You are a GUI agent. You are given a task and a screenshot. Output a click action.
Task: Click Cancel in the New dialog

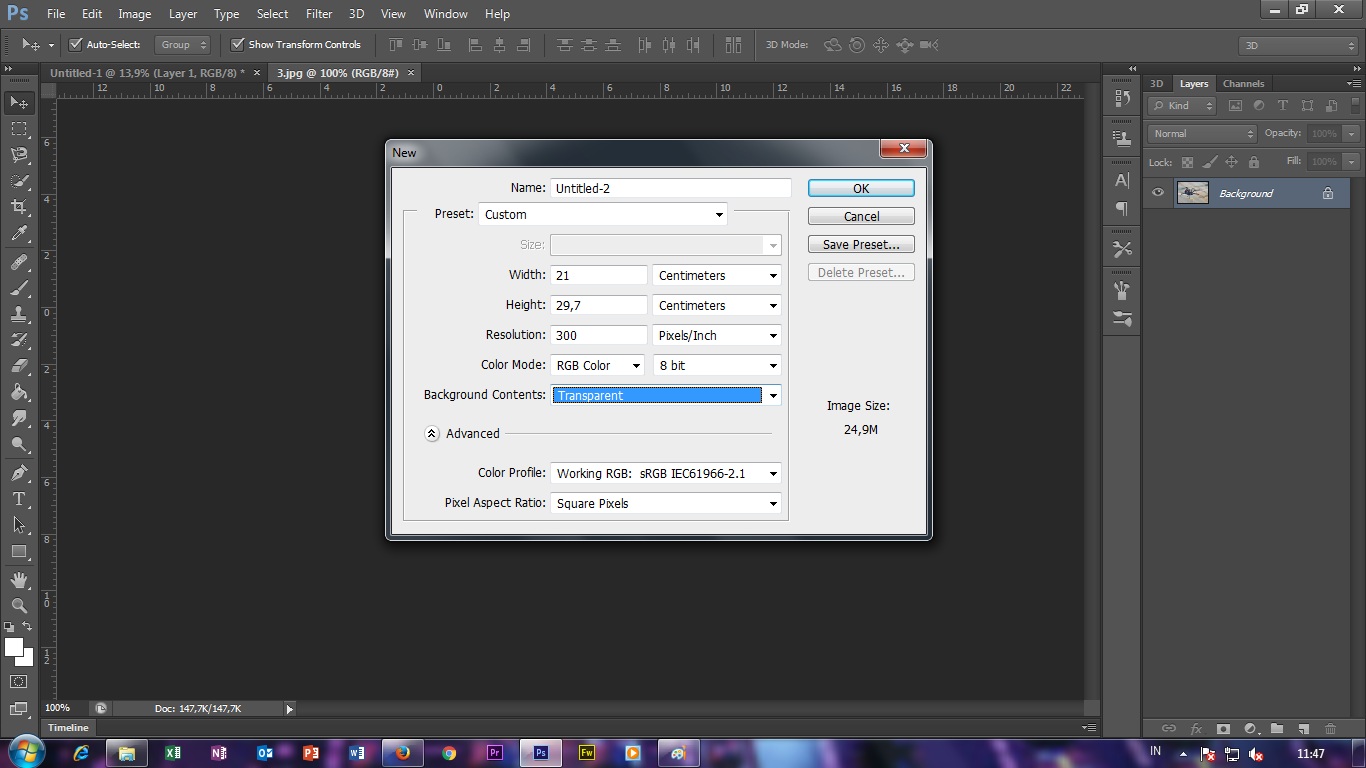[x=861, y=216]
